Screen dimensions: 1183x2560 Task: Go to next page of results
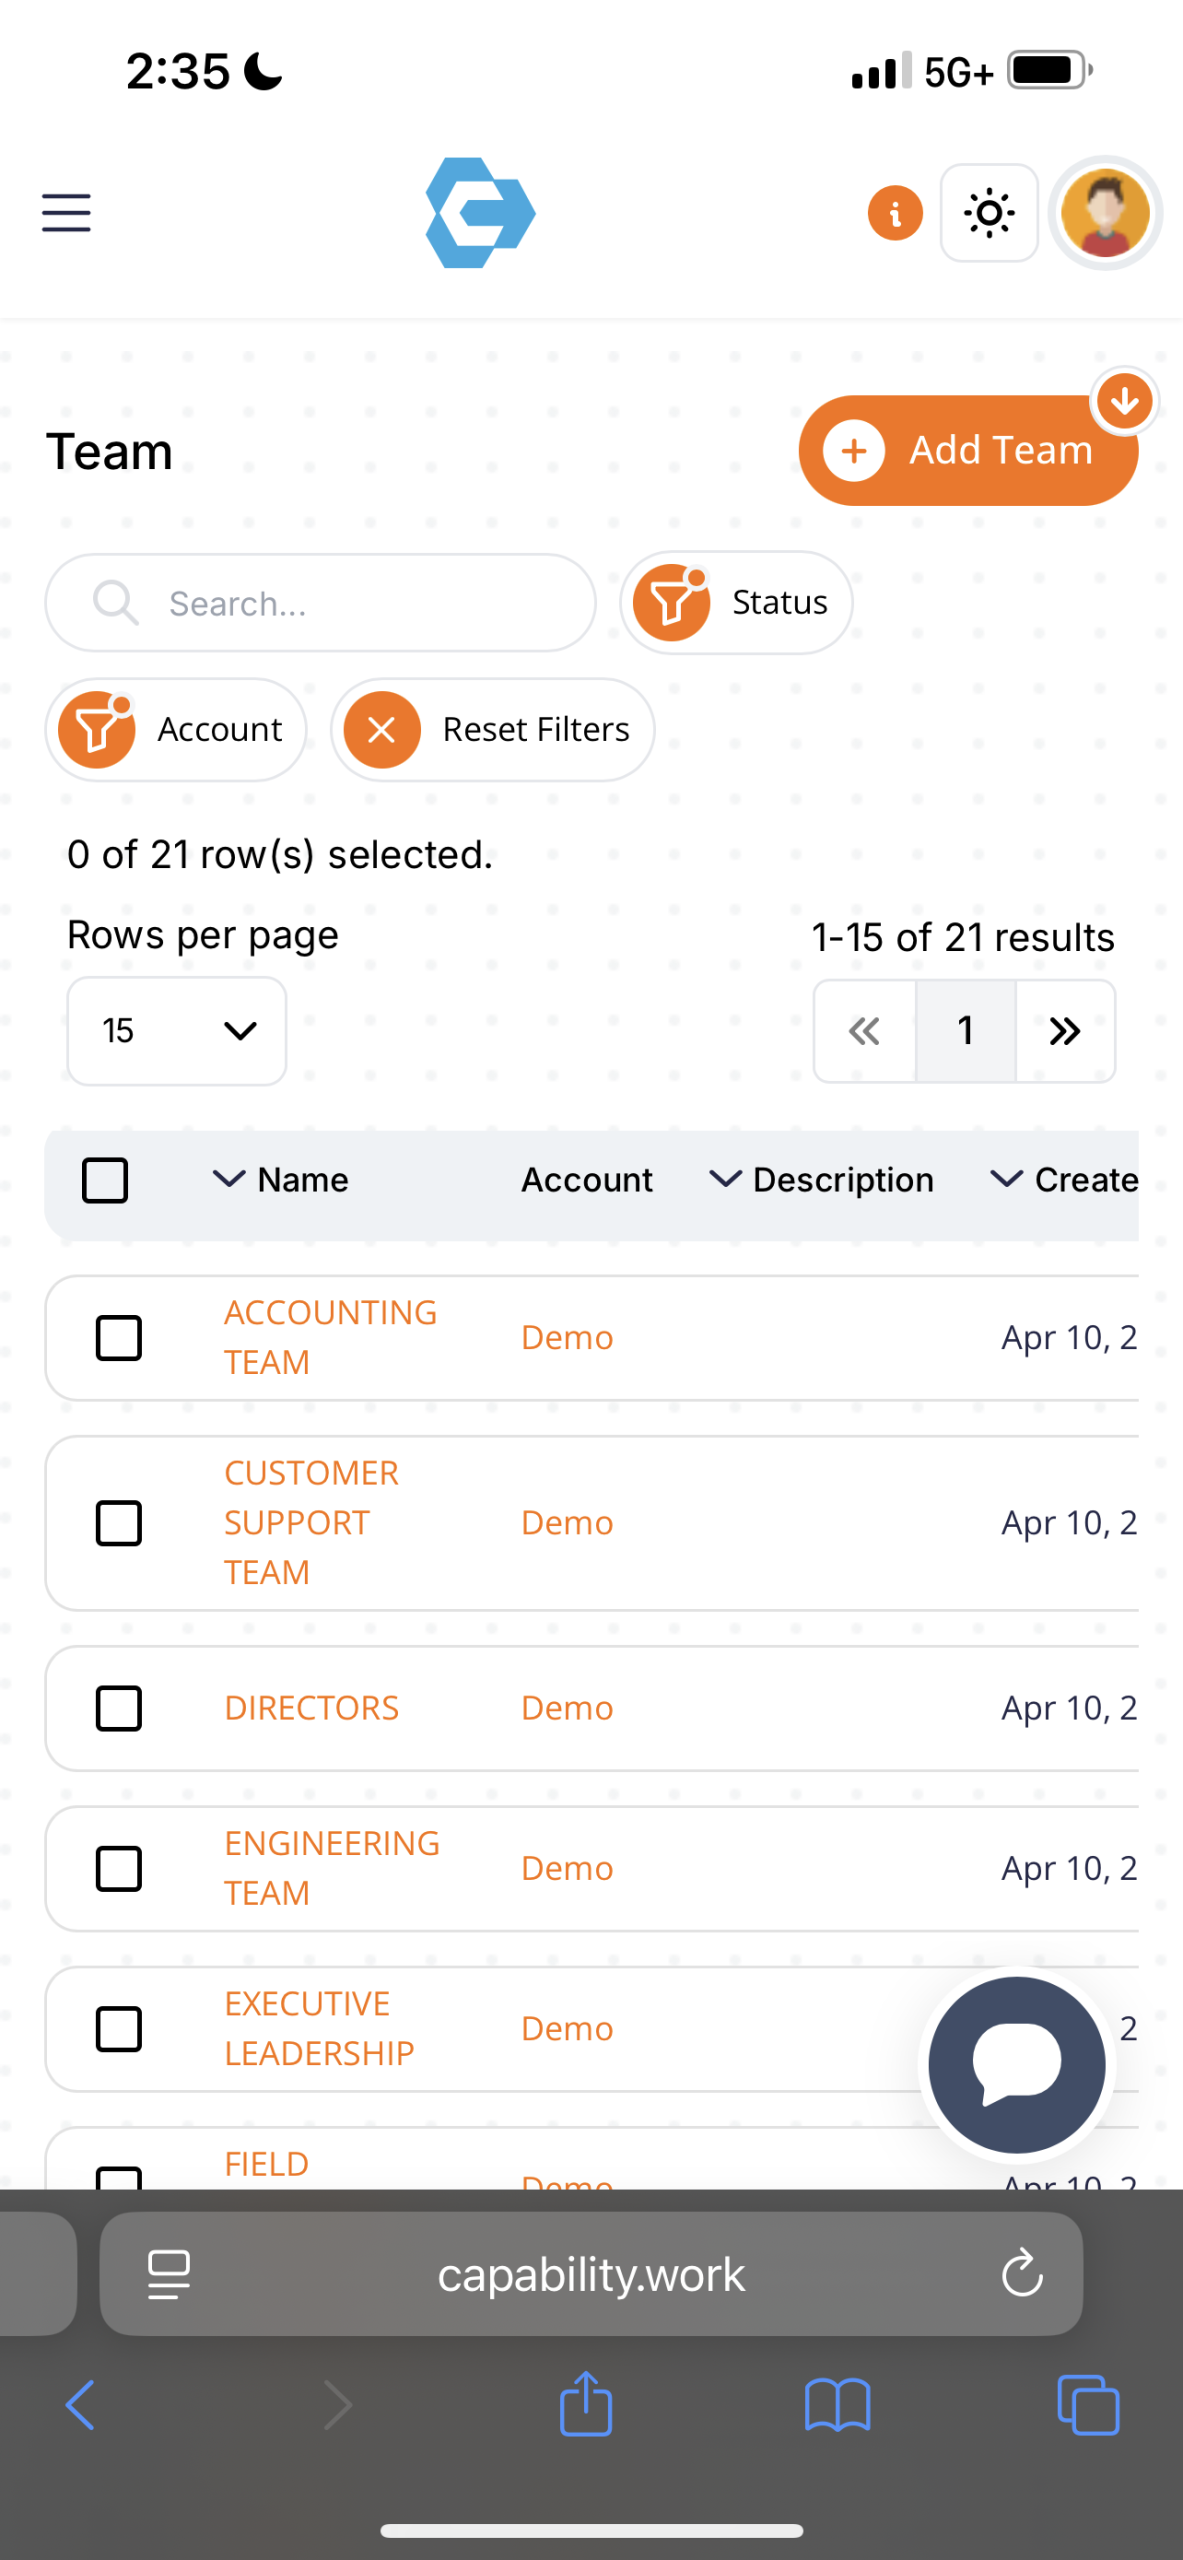pyautogui.click(x=1064, y=1030)
